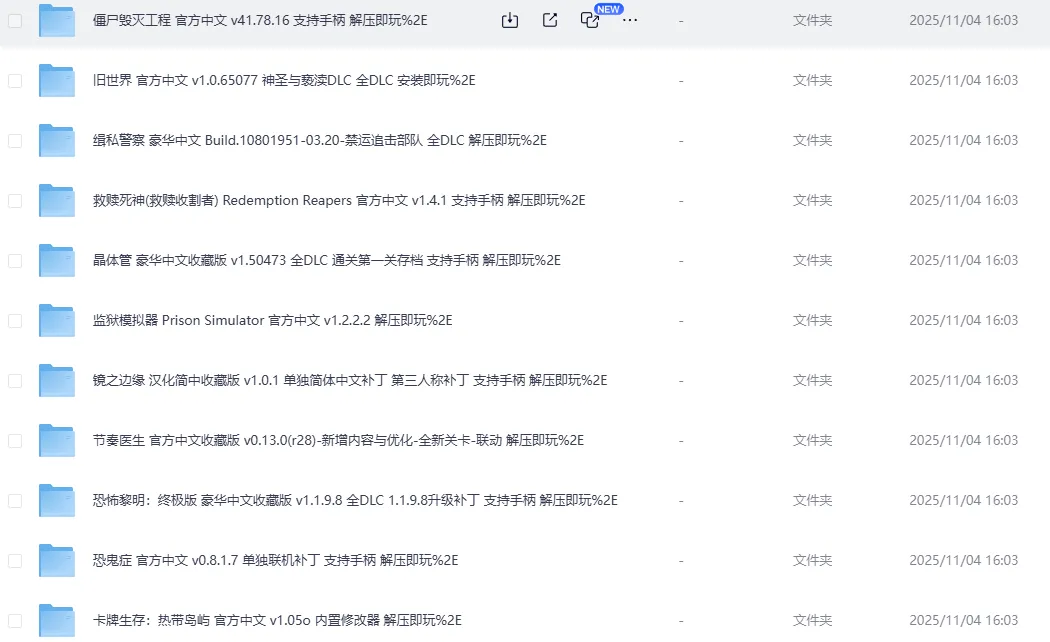Open folder 救赎死神 Redemption Reapers v1.4.1
The image size is (1050, 642).
click(339, 200)
